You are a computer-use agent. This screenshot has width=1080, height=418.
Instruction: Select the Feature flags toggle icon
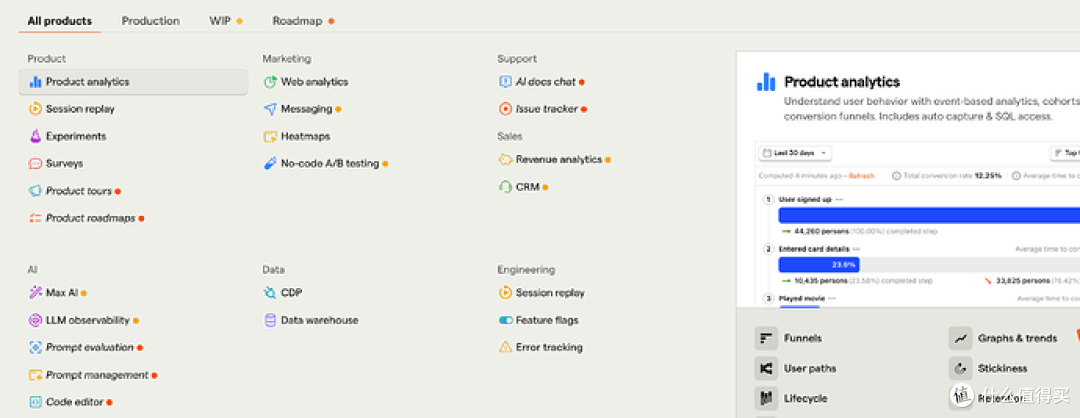tap(505, 320)
